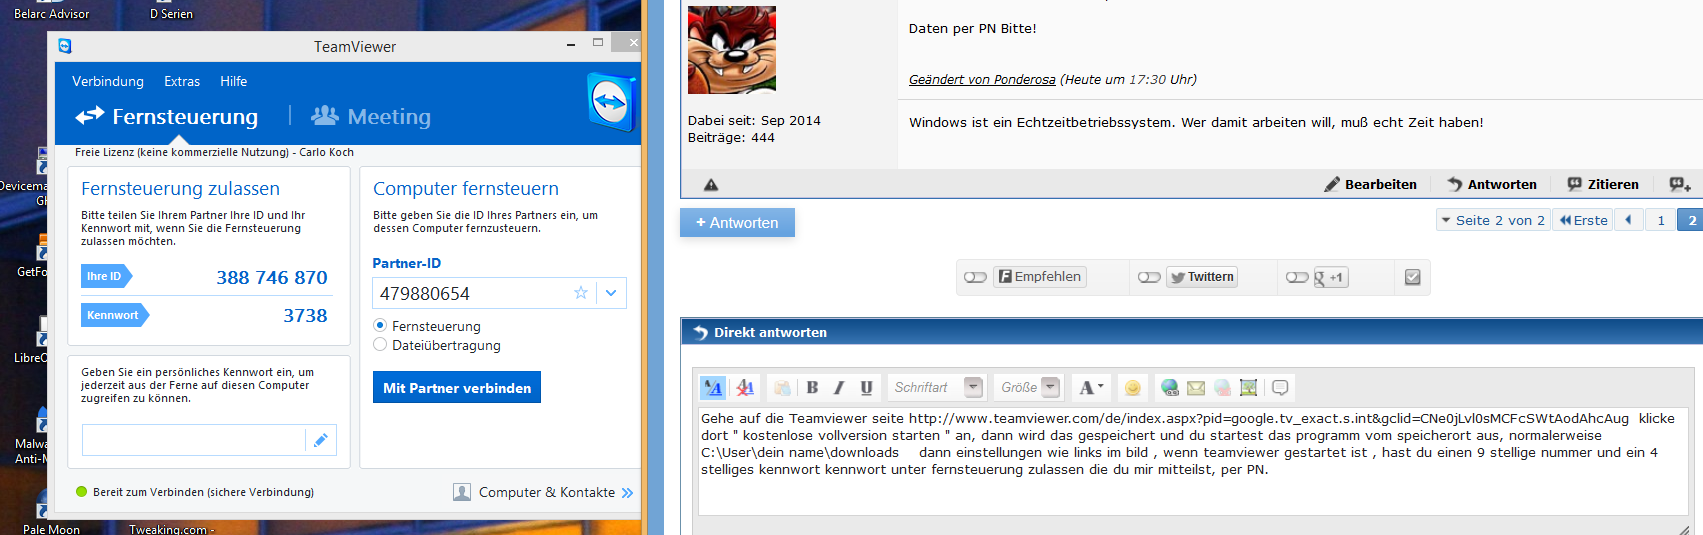Click the TeamViewer logo in header

[x=611, y=102]
